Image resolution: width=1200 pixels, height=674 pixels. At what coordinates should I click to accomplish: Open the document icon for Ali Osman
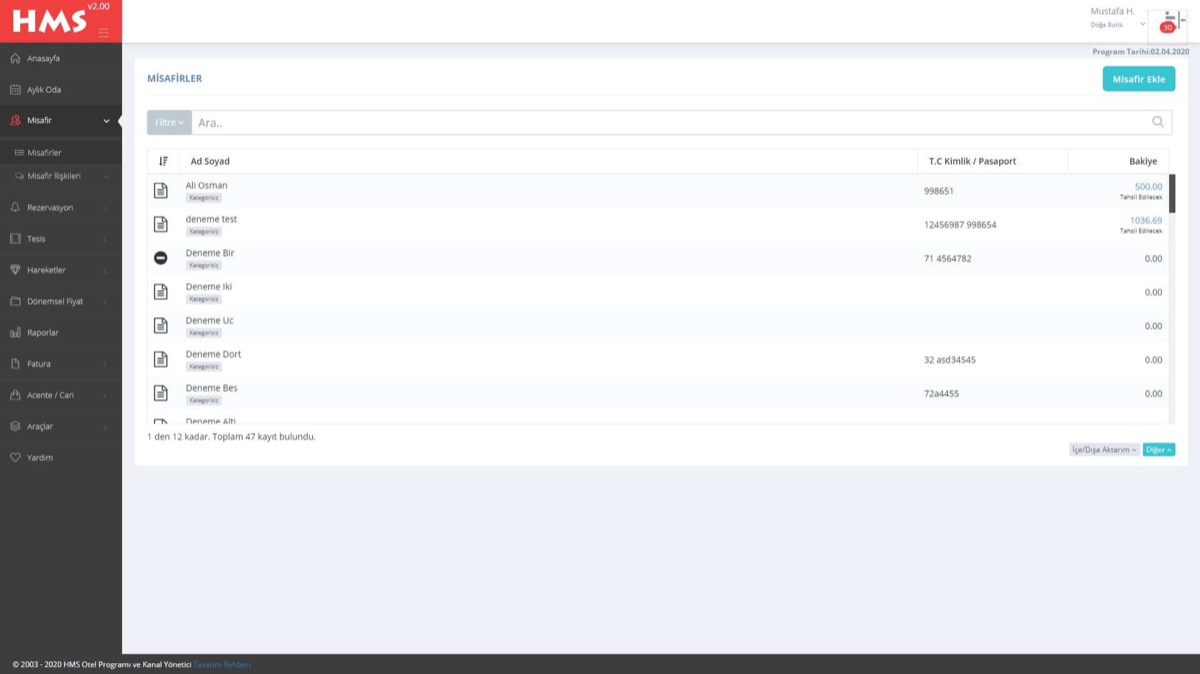pos(160,190)
